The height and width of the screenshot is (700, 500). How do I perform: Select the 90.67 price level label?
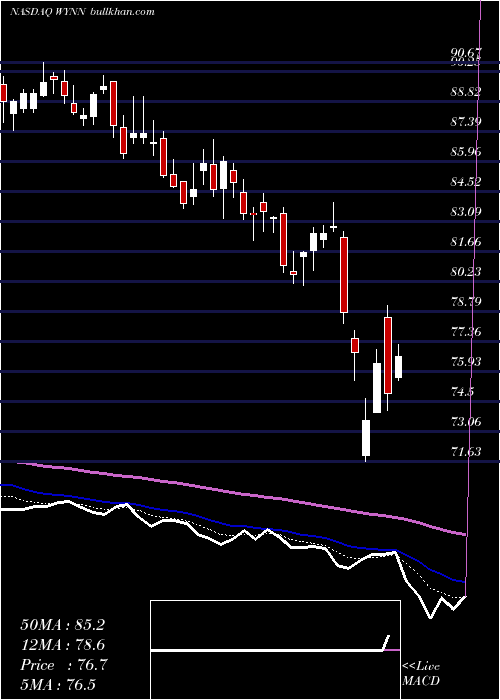(466, 54)
